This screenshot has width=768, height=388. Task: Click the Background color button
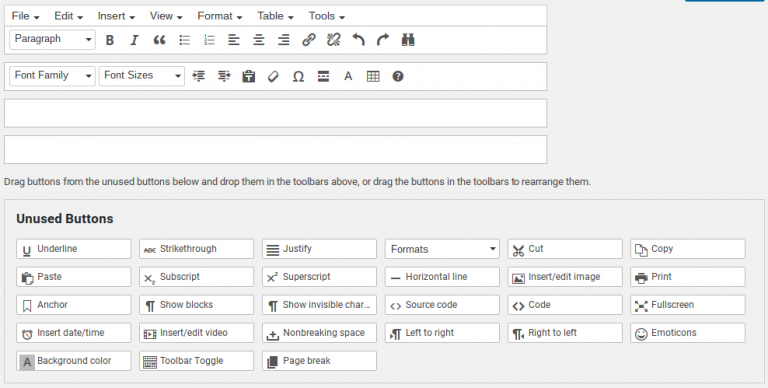pyautogui.click(x=73, y=361)
